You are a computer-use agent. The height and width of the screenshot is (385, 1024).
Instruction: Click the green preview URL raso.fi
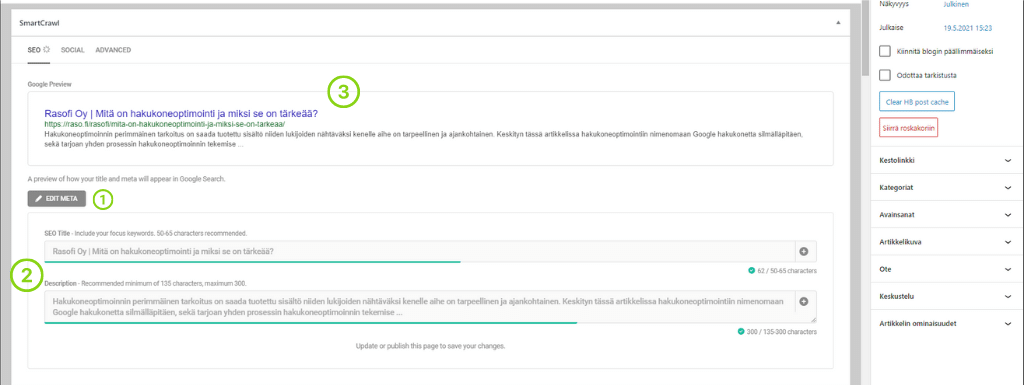[x=165, y=123]
